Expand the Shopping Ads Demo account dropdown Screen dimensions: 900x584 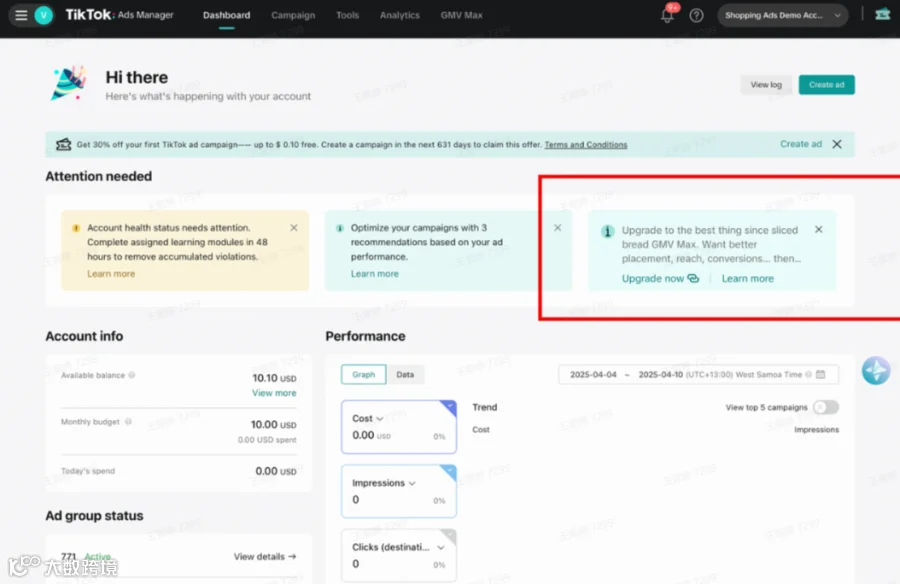pos(783,16)
